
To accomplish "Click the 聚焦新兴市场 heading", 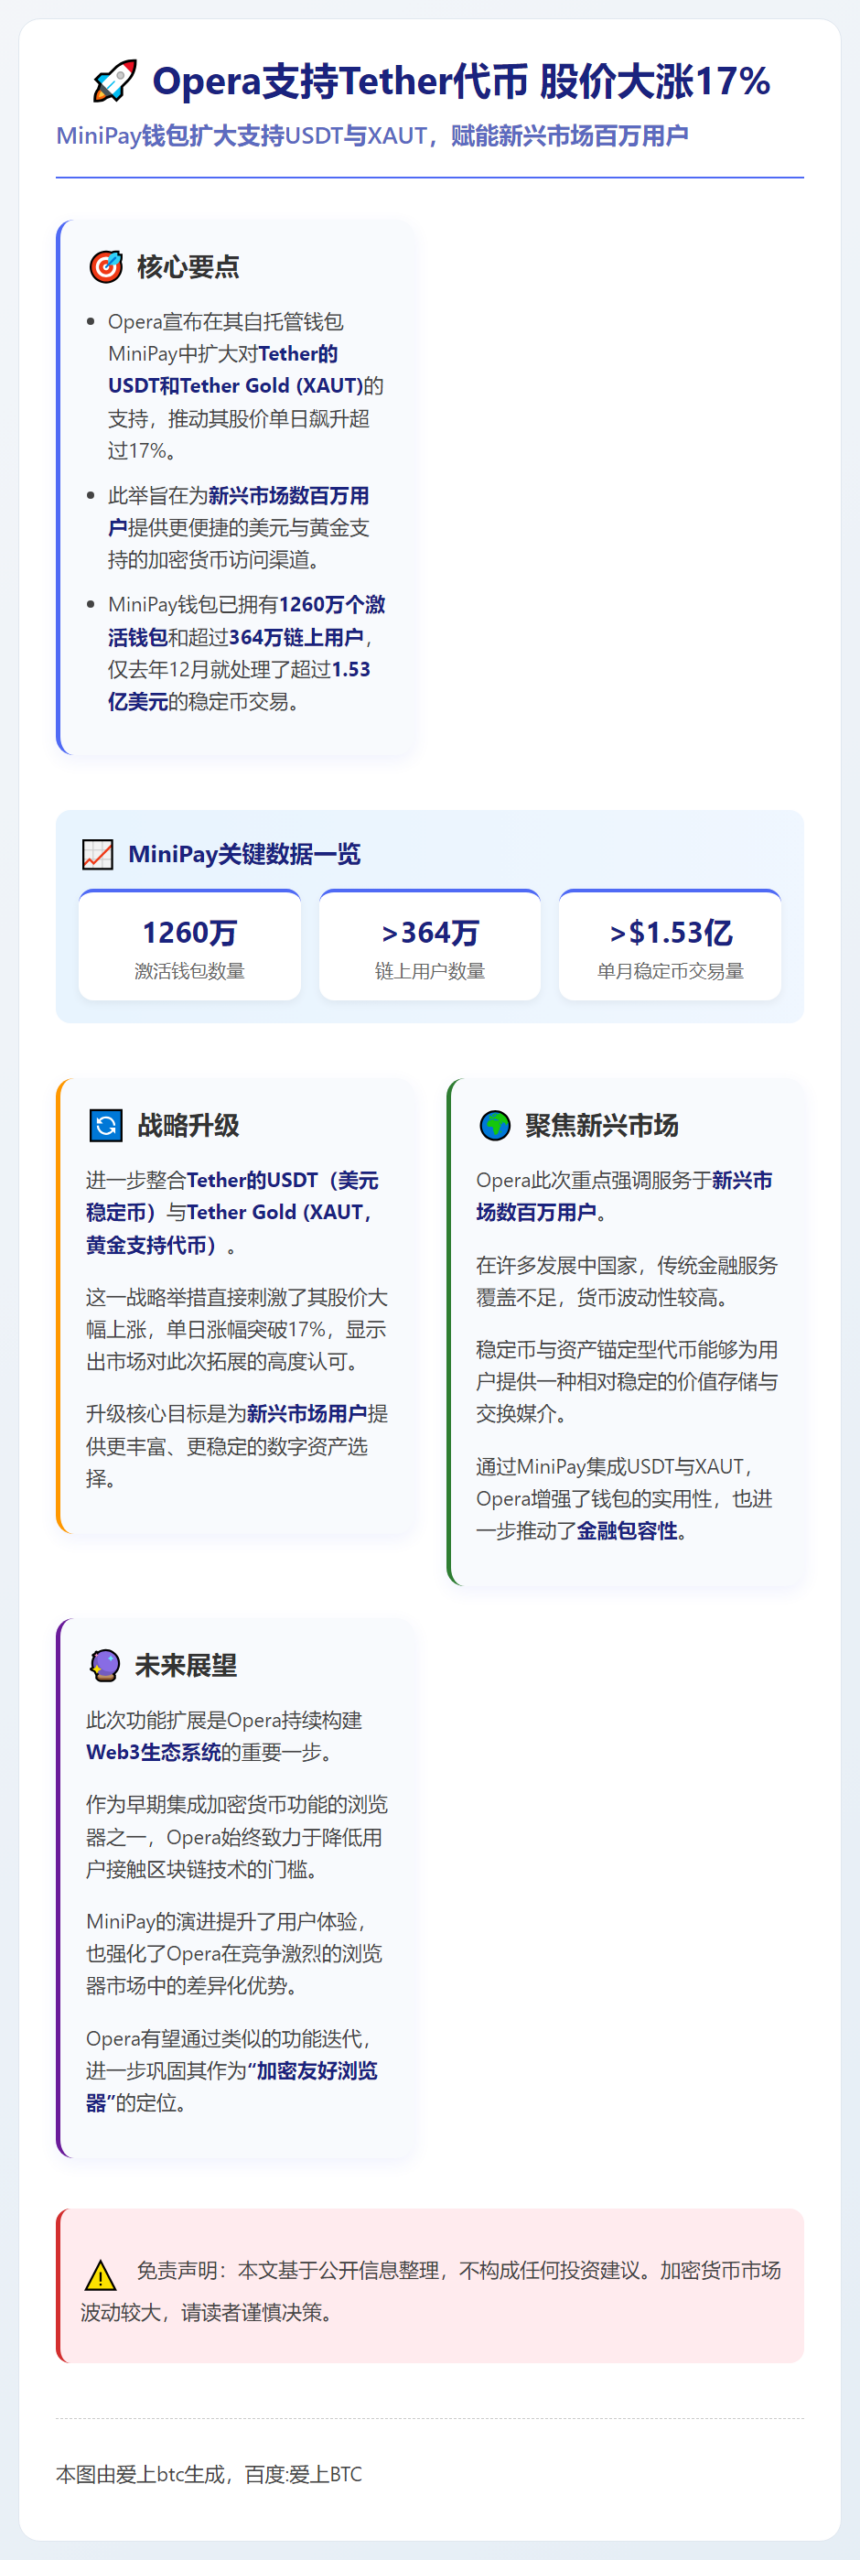I will coord(602,1125).
